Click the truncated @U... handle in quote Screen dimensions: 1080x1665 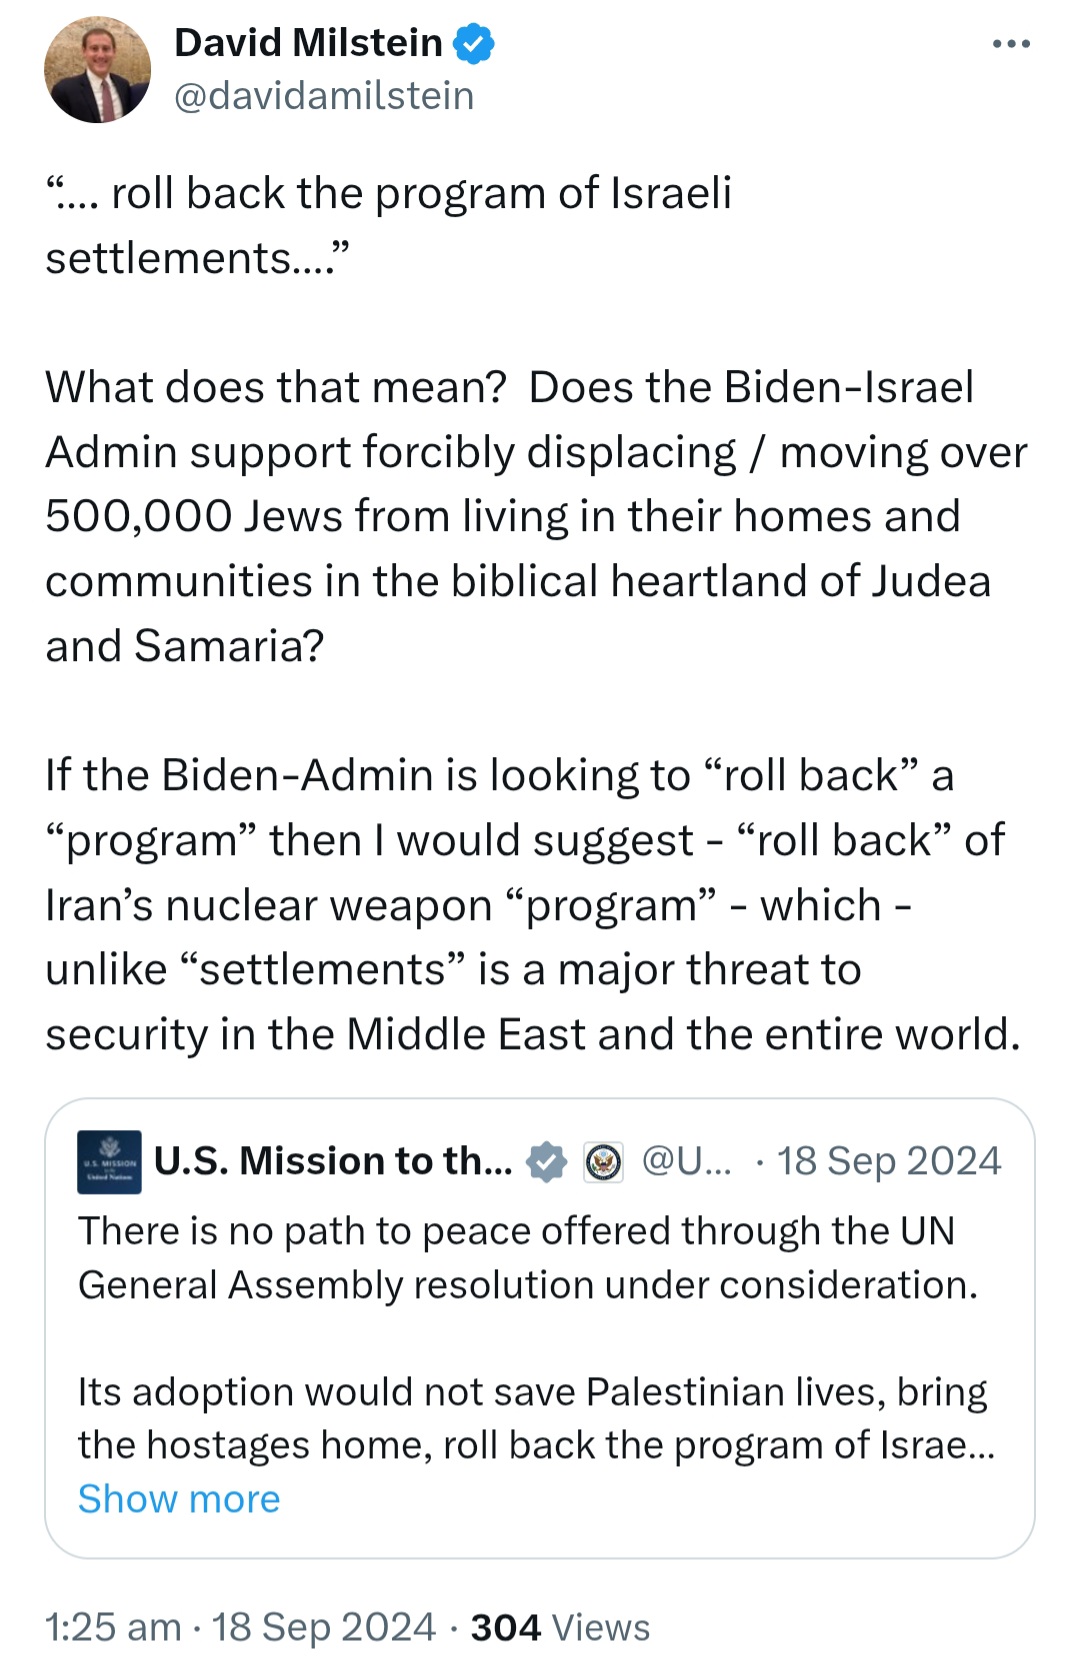pos(686,1161)
